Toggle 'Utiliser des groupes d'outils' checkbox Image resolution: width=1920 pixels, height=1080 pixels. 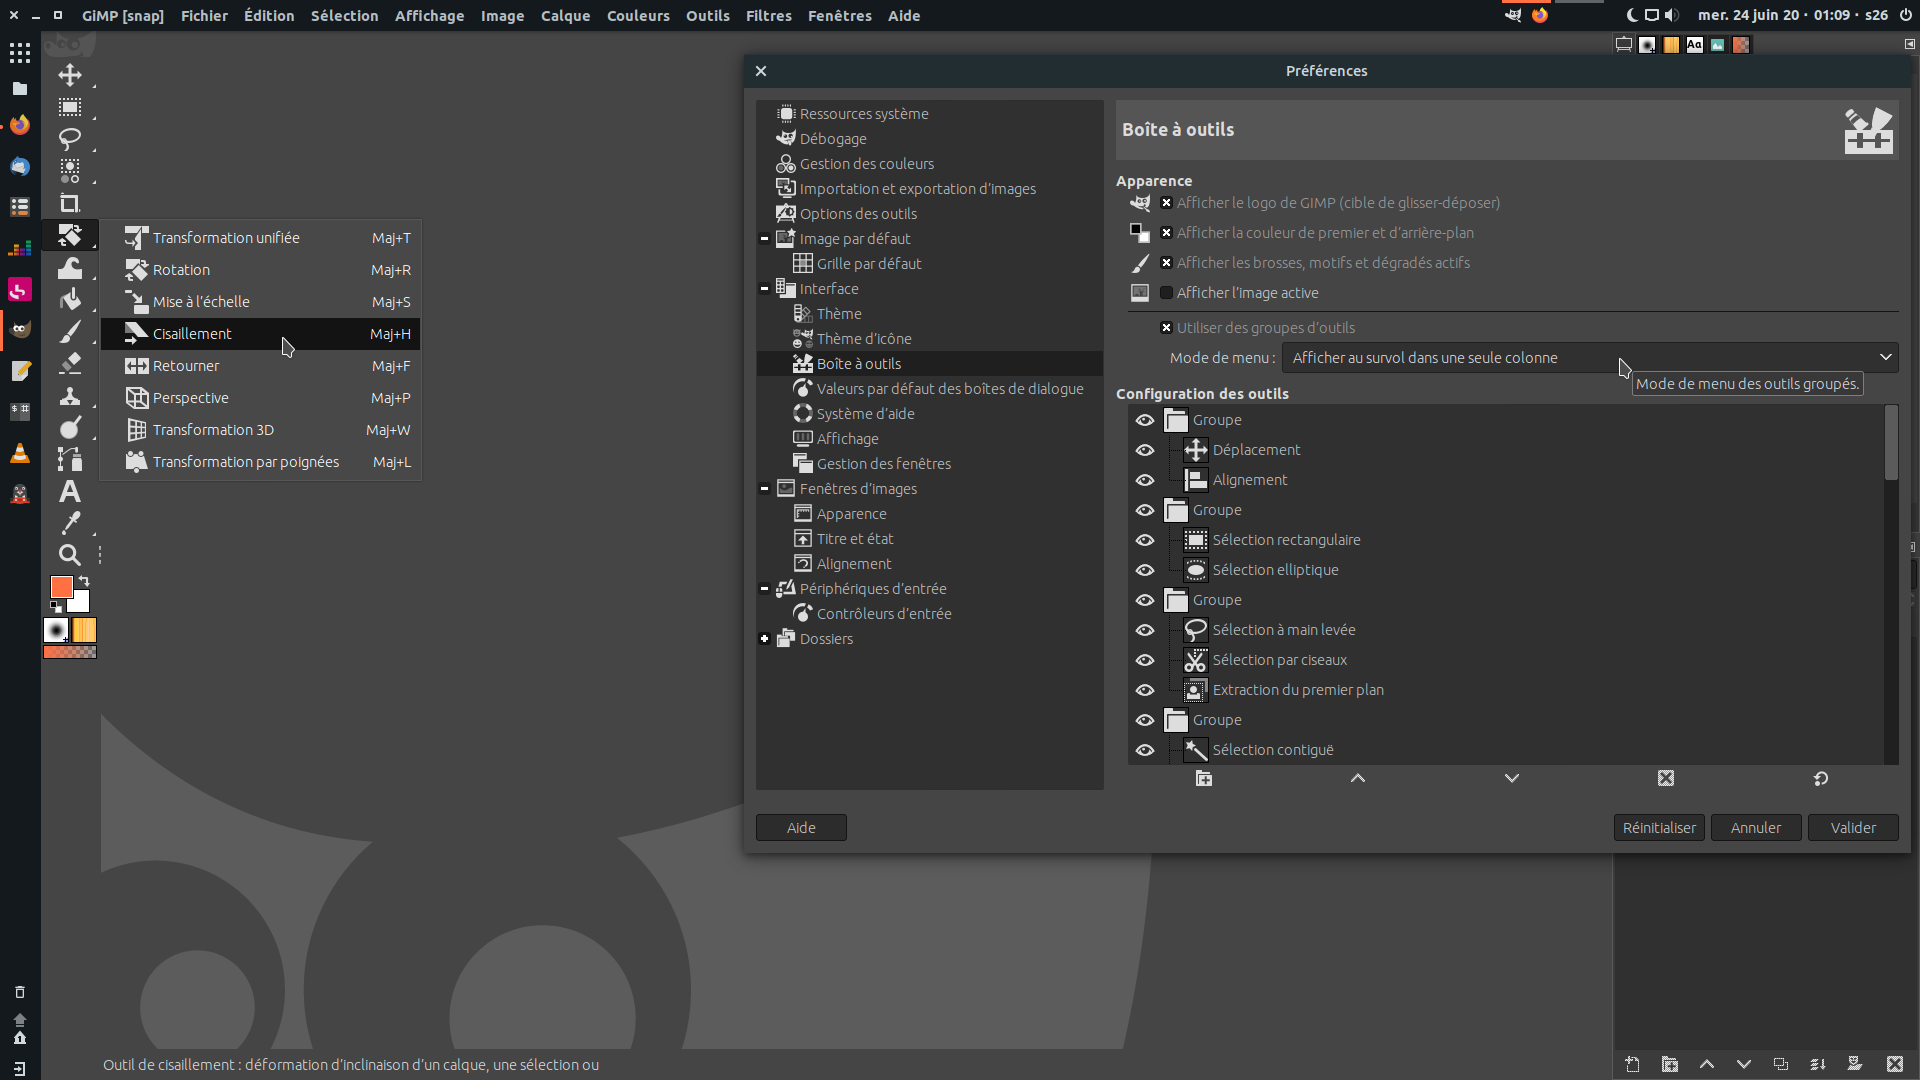tap(1166, 328)
